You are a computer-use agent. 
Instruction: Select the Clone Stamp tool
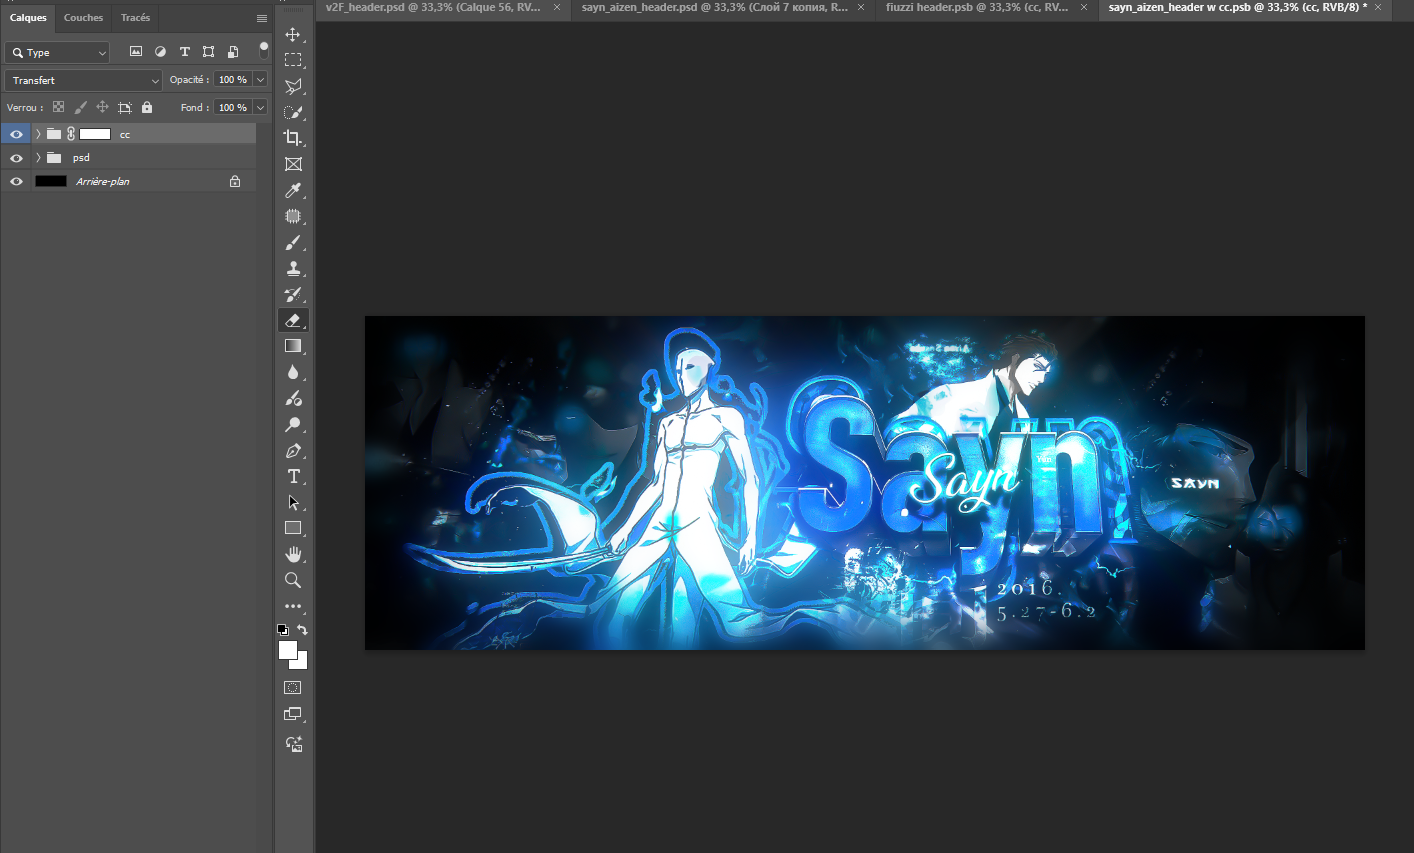[293, 268]
